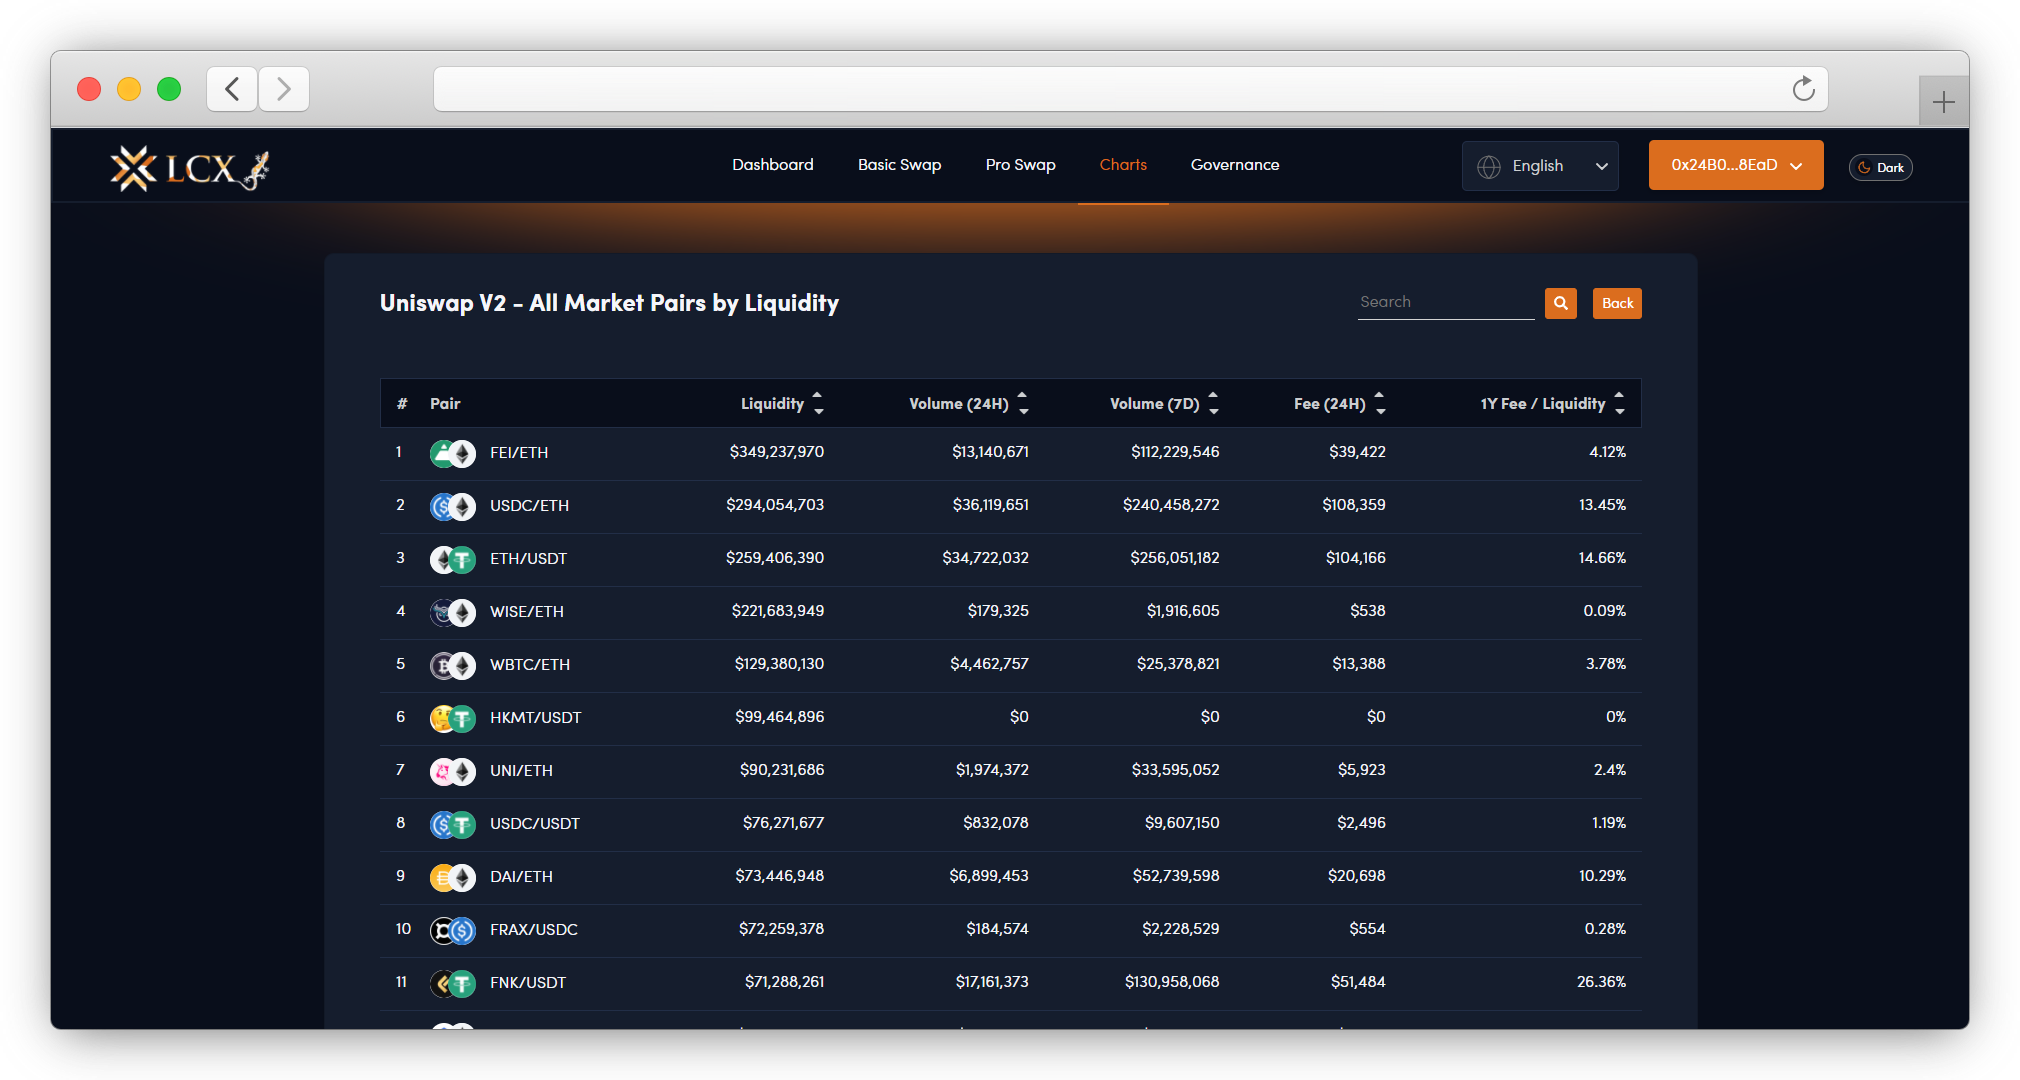Go to Basic Swap page

899,165
